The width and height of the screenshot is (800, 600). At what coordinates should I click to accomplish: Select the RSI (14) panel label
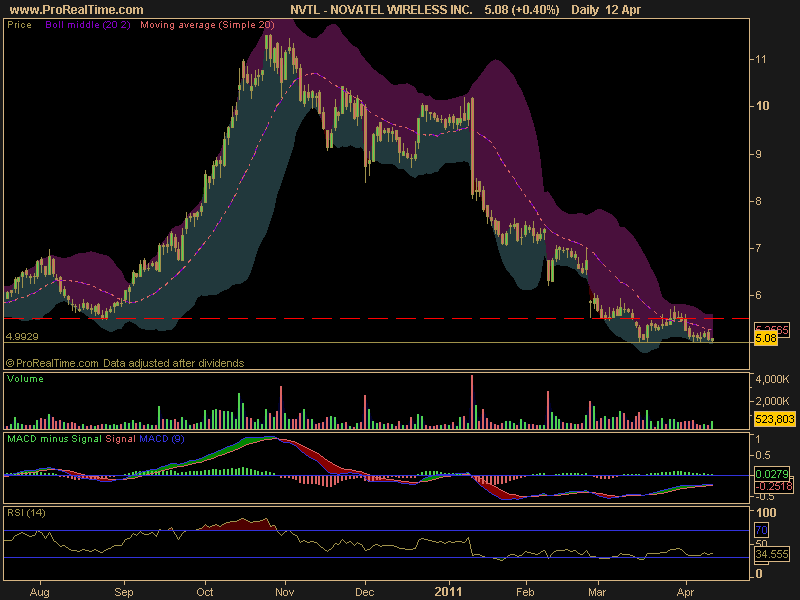click(26, 513)
